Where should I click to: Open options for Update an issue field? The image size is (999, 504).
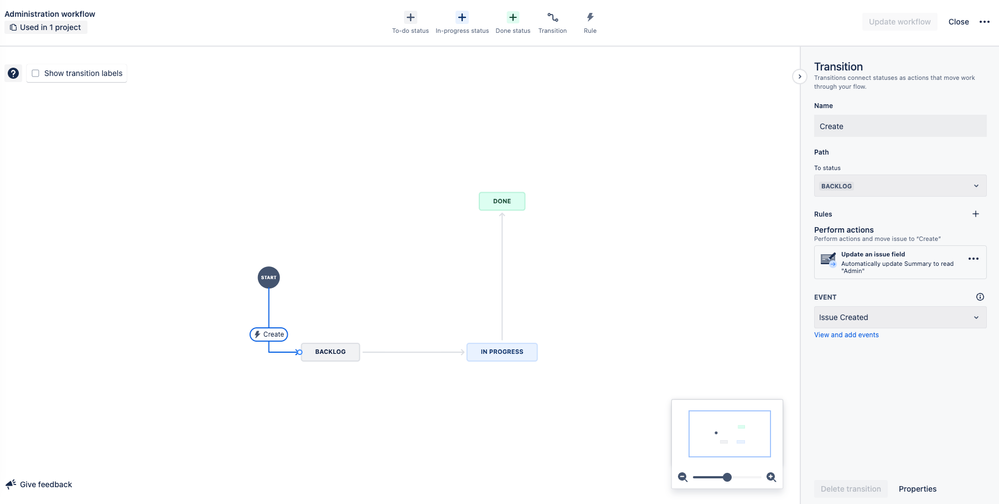pyautogui.click(x=973, y=259)
